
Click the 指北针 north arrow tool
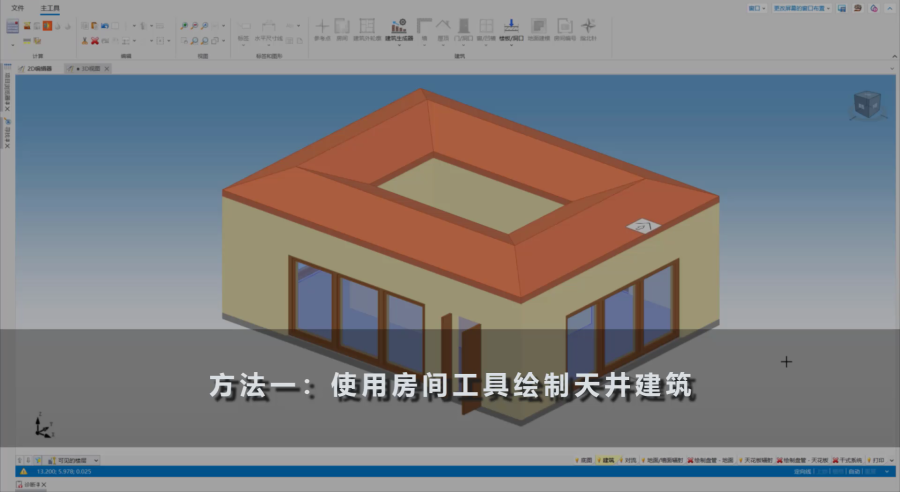tap(589, 29)
